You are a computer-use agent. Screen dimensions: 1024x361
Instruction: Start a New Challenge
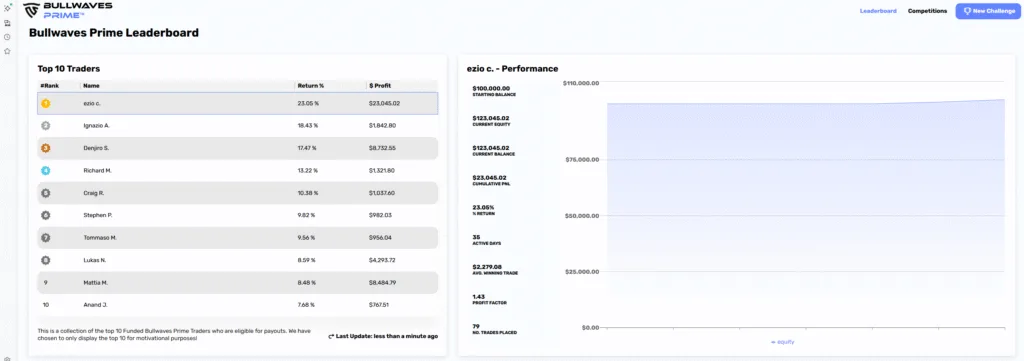(989, 11)
